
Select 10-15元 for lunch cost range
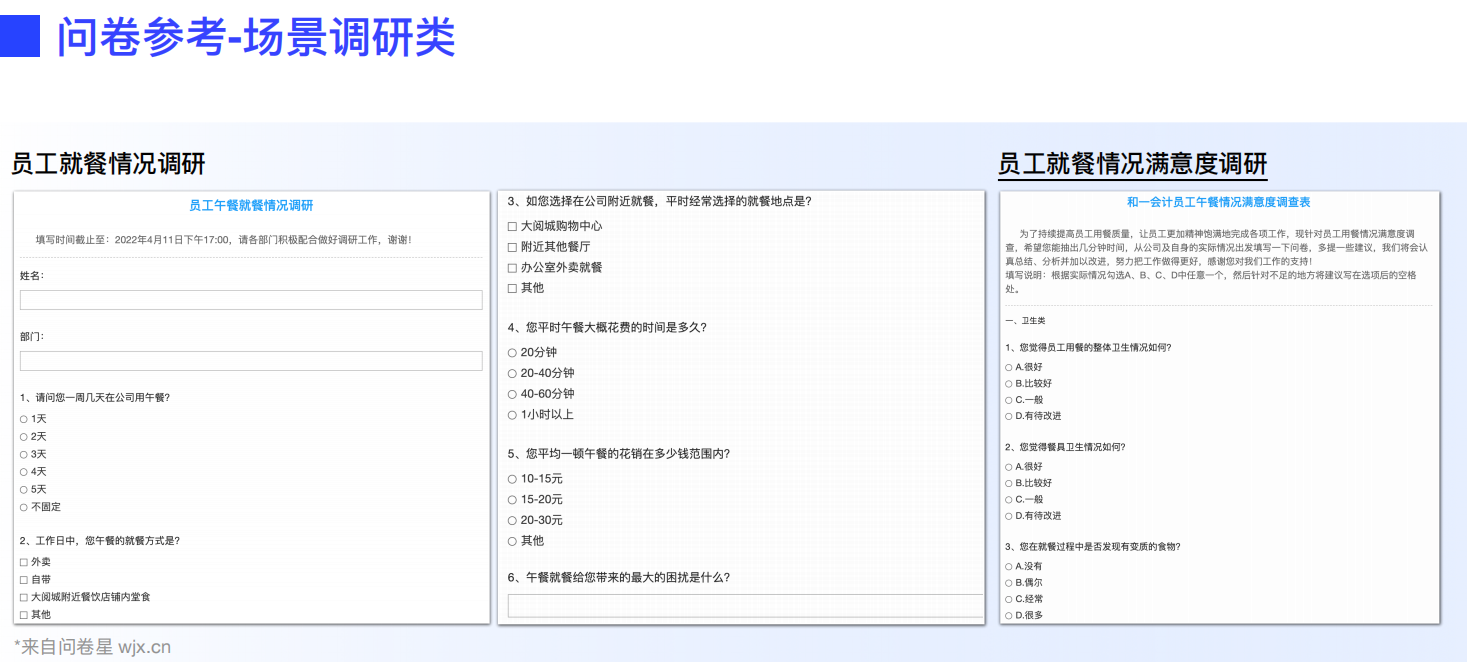510,478
